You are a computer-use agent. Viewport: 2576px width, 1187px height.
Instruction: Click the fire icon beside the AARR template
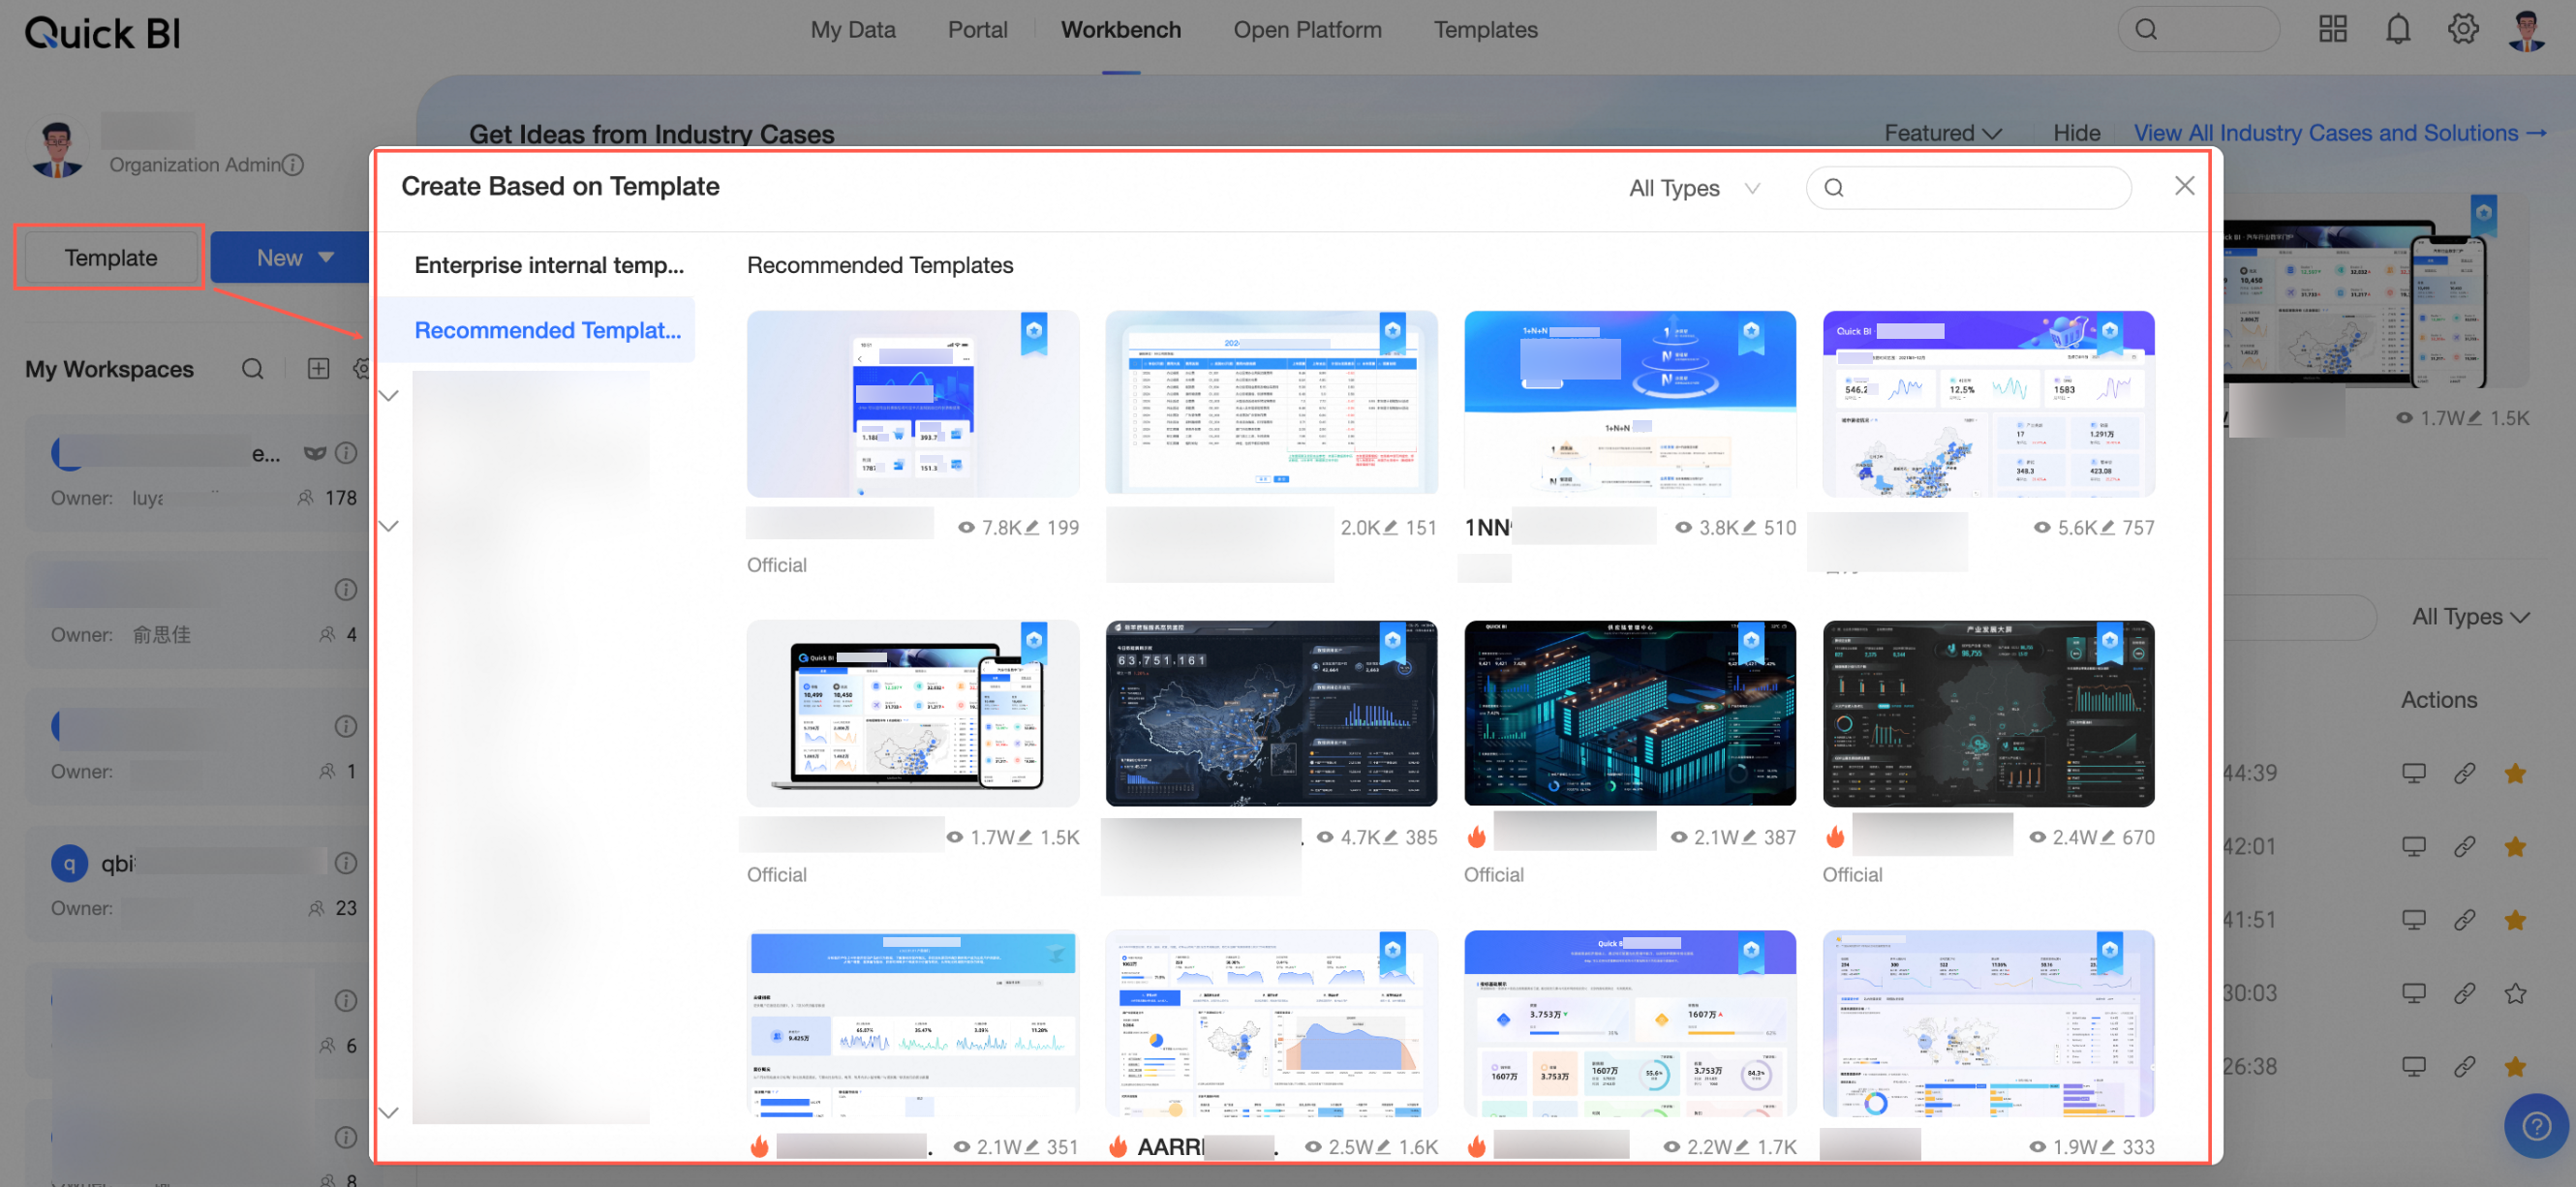click(x=1118, y=1147)
